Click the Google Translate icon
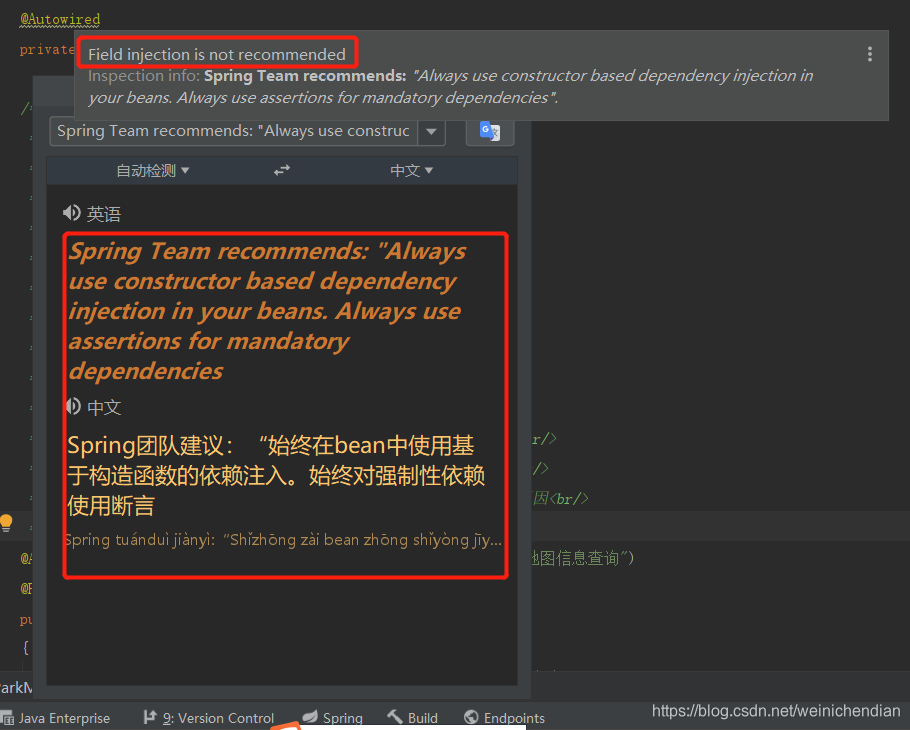This screenshot has height=730, width=910. (489, 131)
